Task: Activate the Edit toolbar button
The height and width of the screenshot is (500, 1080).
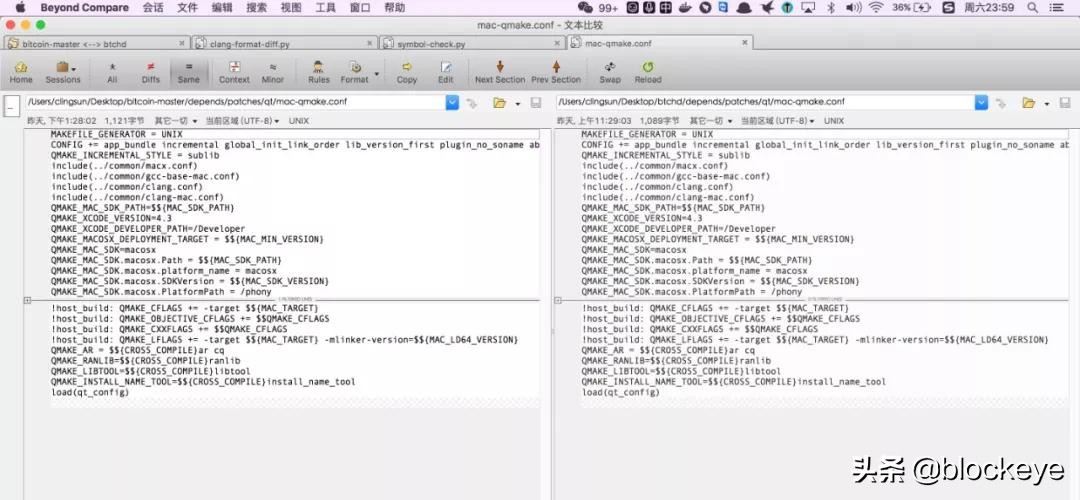Action: tap(446, 72)
